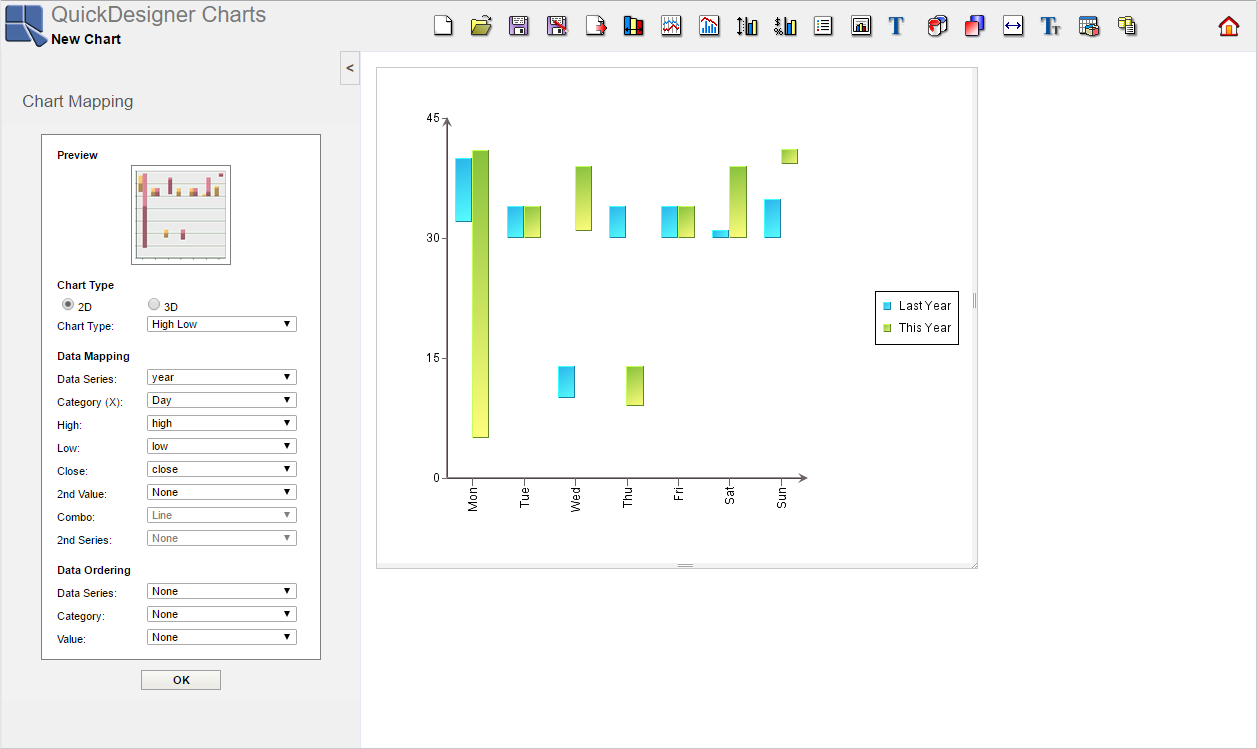This screenshot has width=1257, height=749.
Task: Click the green Sat bar in chart
Action: coord(738,202)
